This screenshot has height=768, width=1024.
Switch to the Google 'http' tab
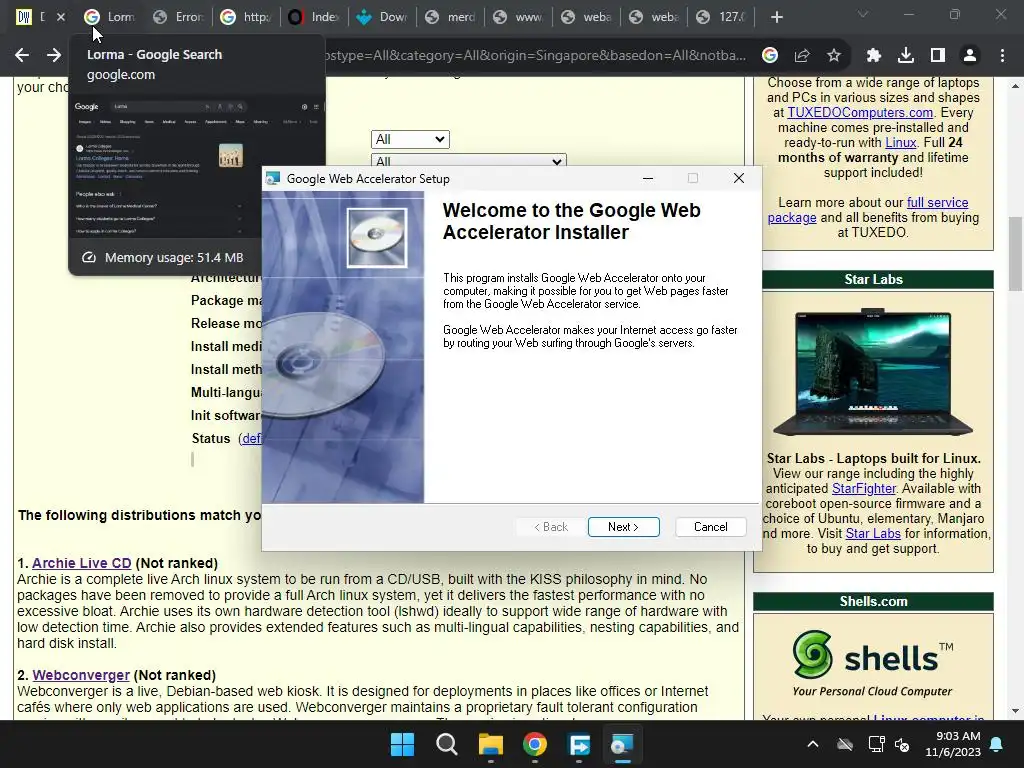point(246,17)
